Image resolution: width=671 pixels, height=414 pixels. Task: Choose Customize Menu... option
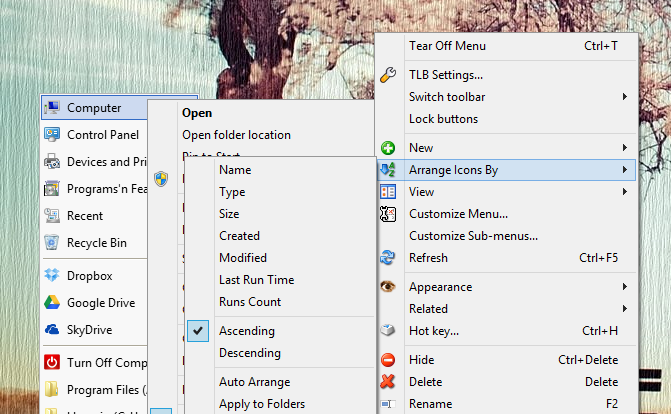tap(458, 214)
